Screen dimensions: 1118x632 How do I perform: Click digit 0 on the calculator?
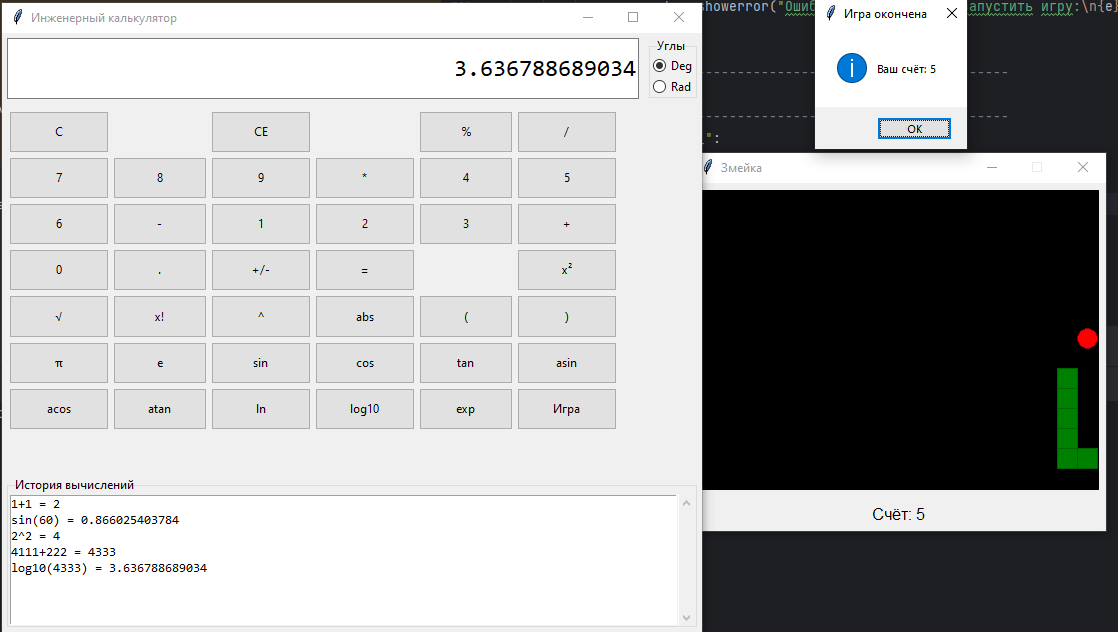click(59, 270)
